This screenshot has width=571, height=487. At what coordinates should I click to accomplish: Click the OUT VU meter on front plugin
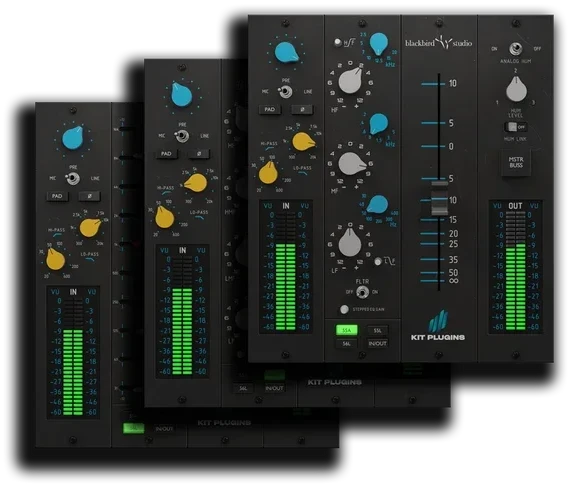515,267
